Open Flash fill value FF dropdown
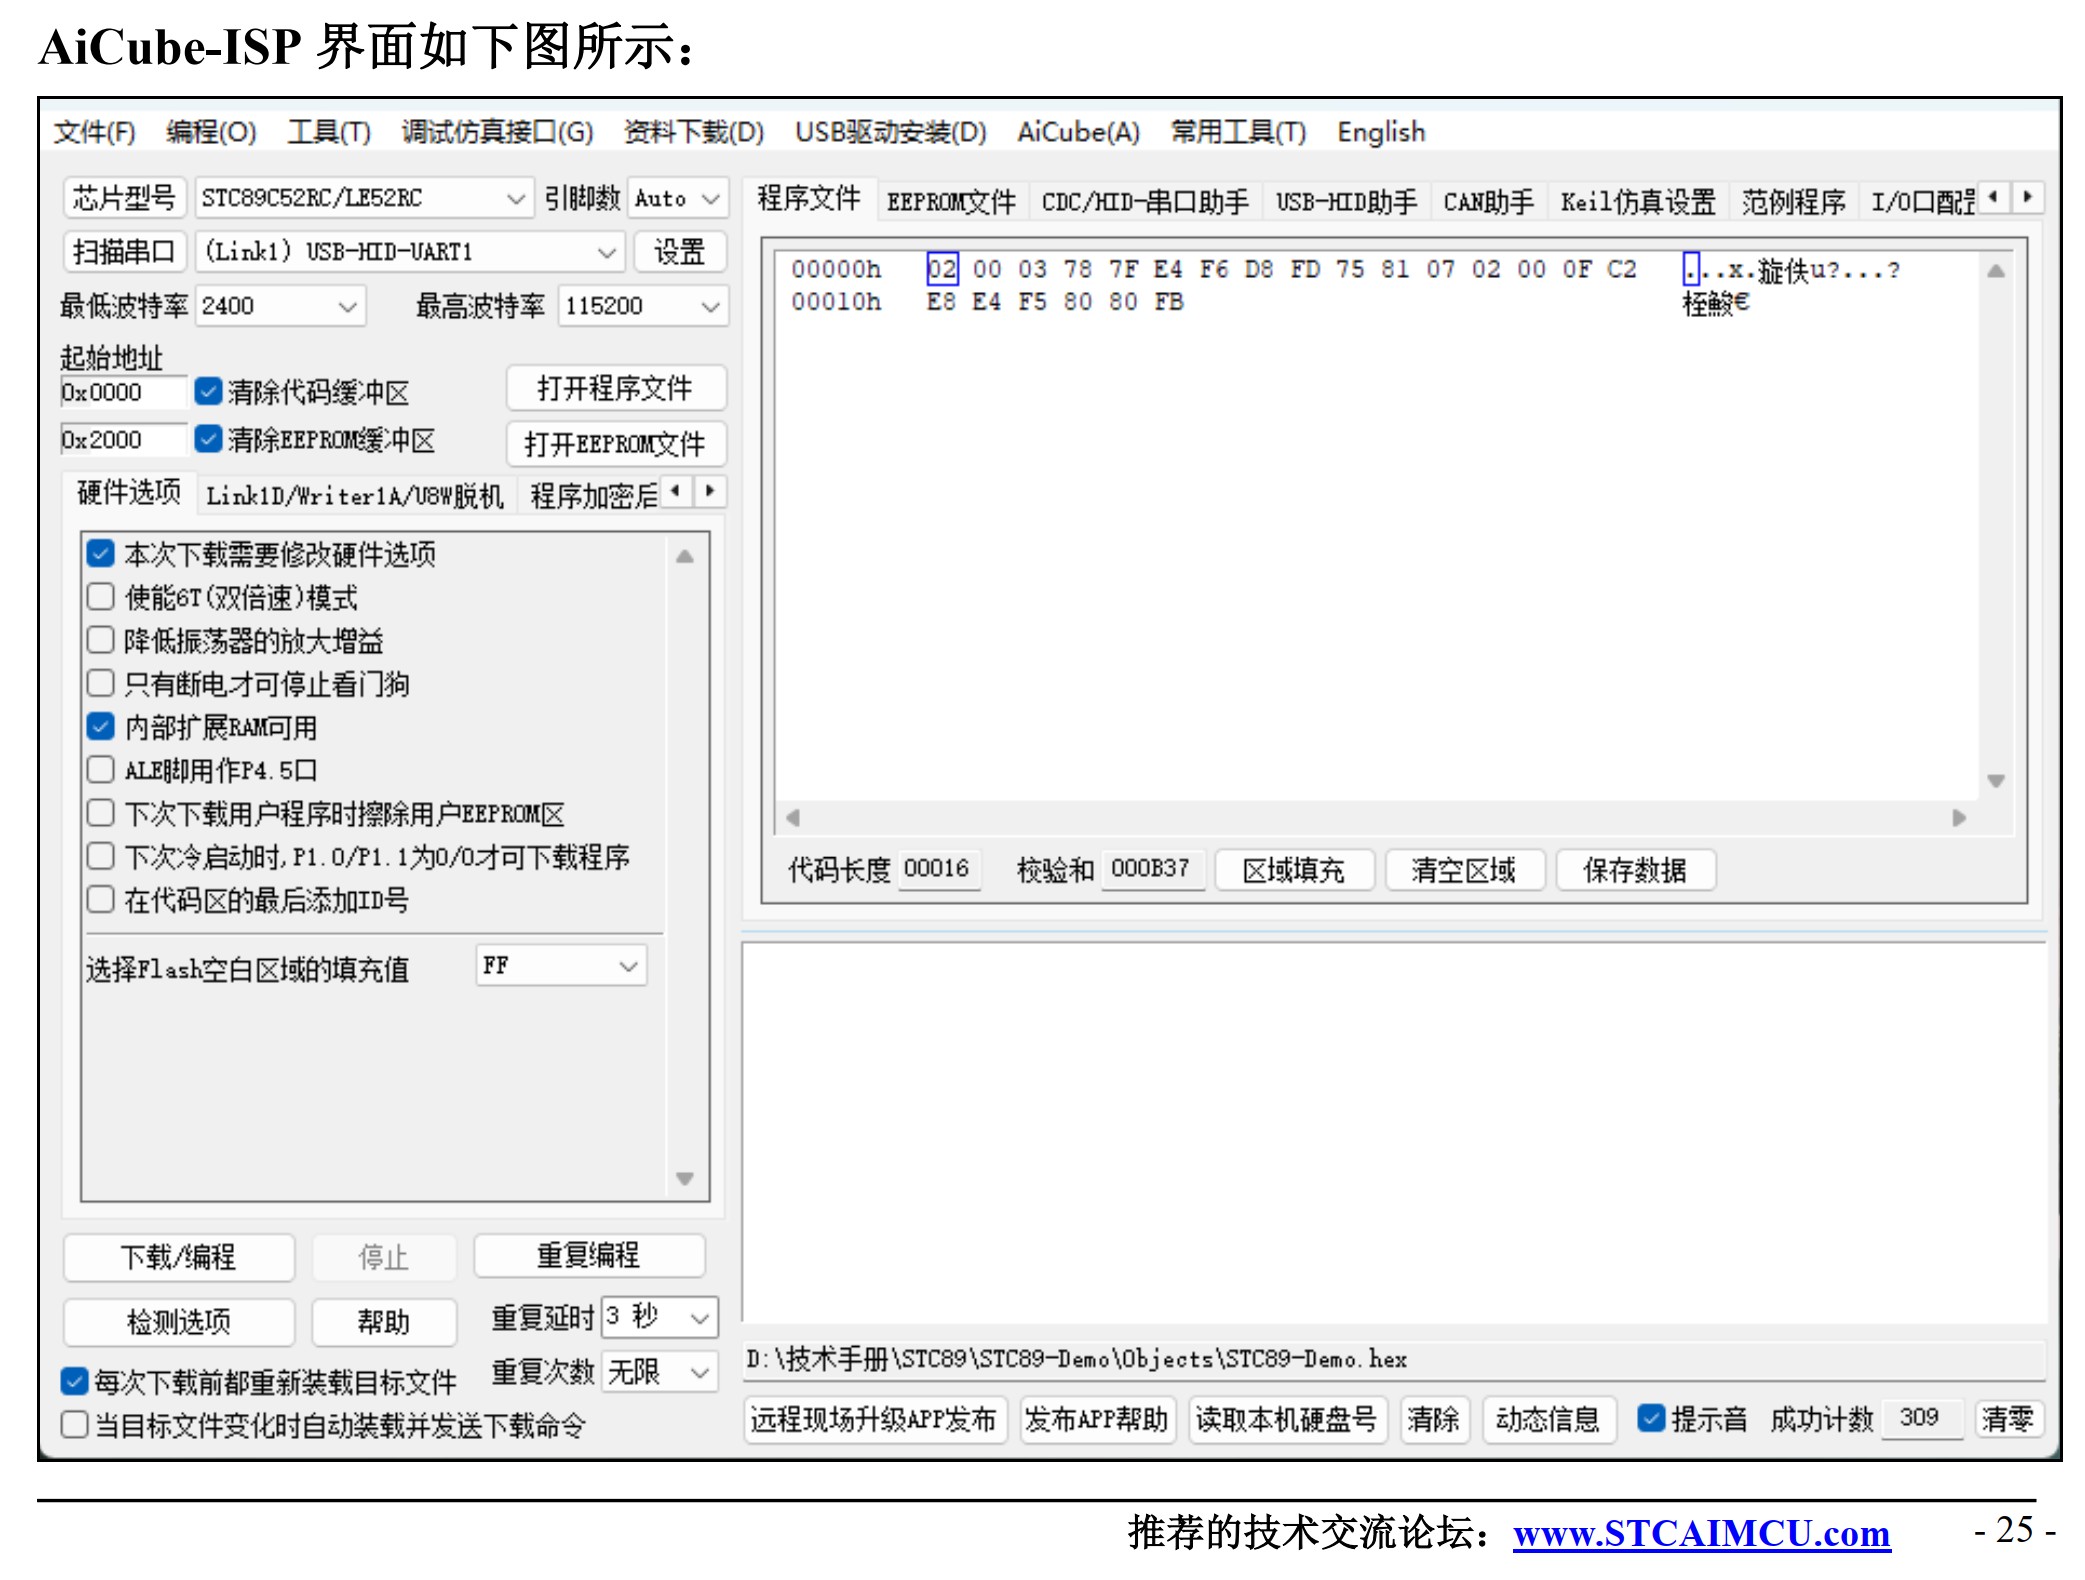Viewport: 2085px width, 1580px height. point(562,966)
